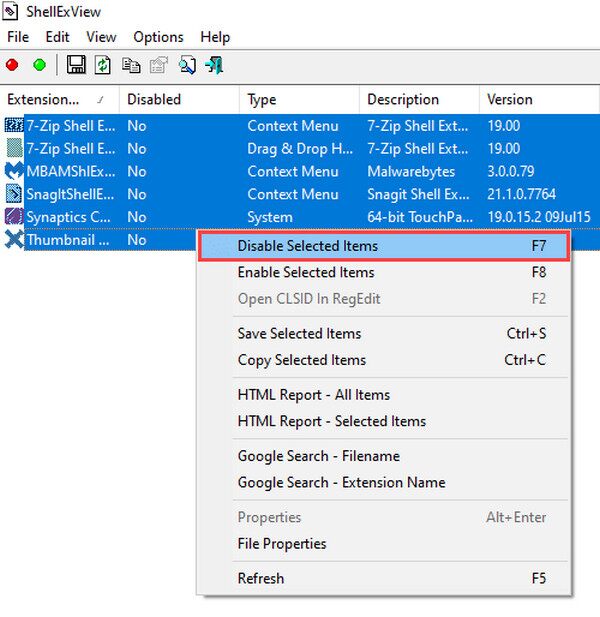This screenshot has height=617, width=600.
Task: Click the Copy Selected Items toolbar icon
Action: click(131, 65)
